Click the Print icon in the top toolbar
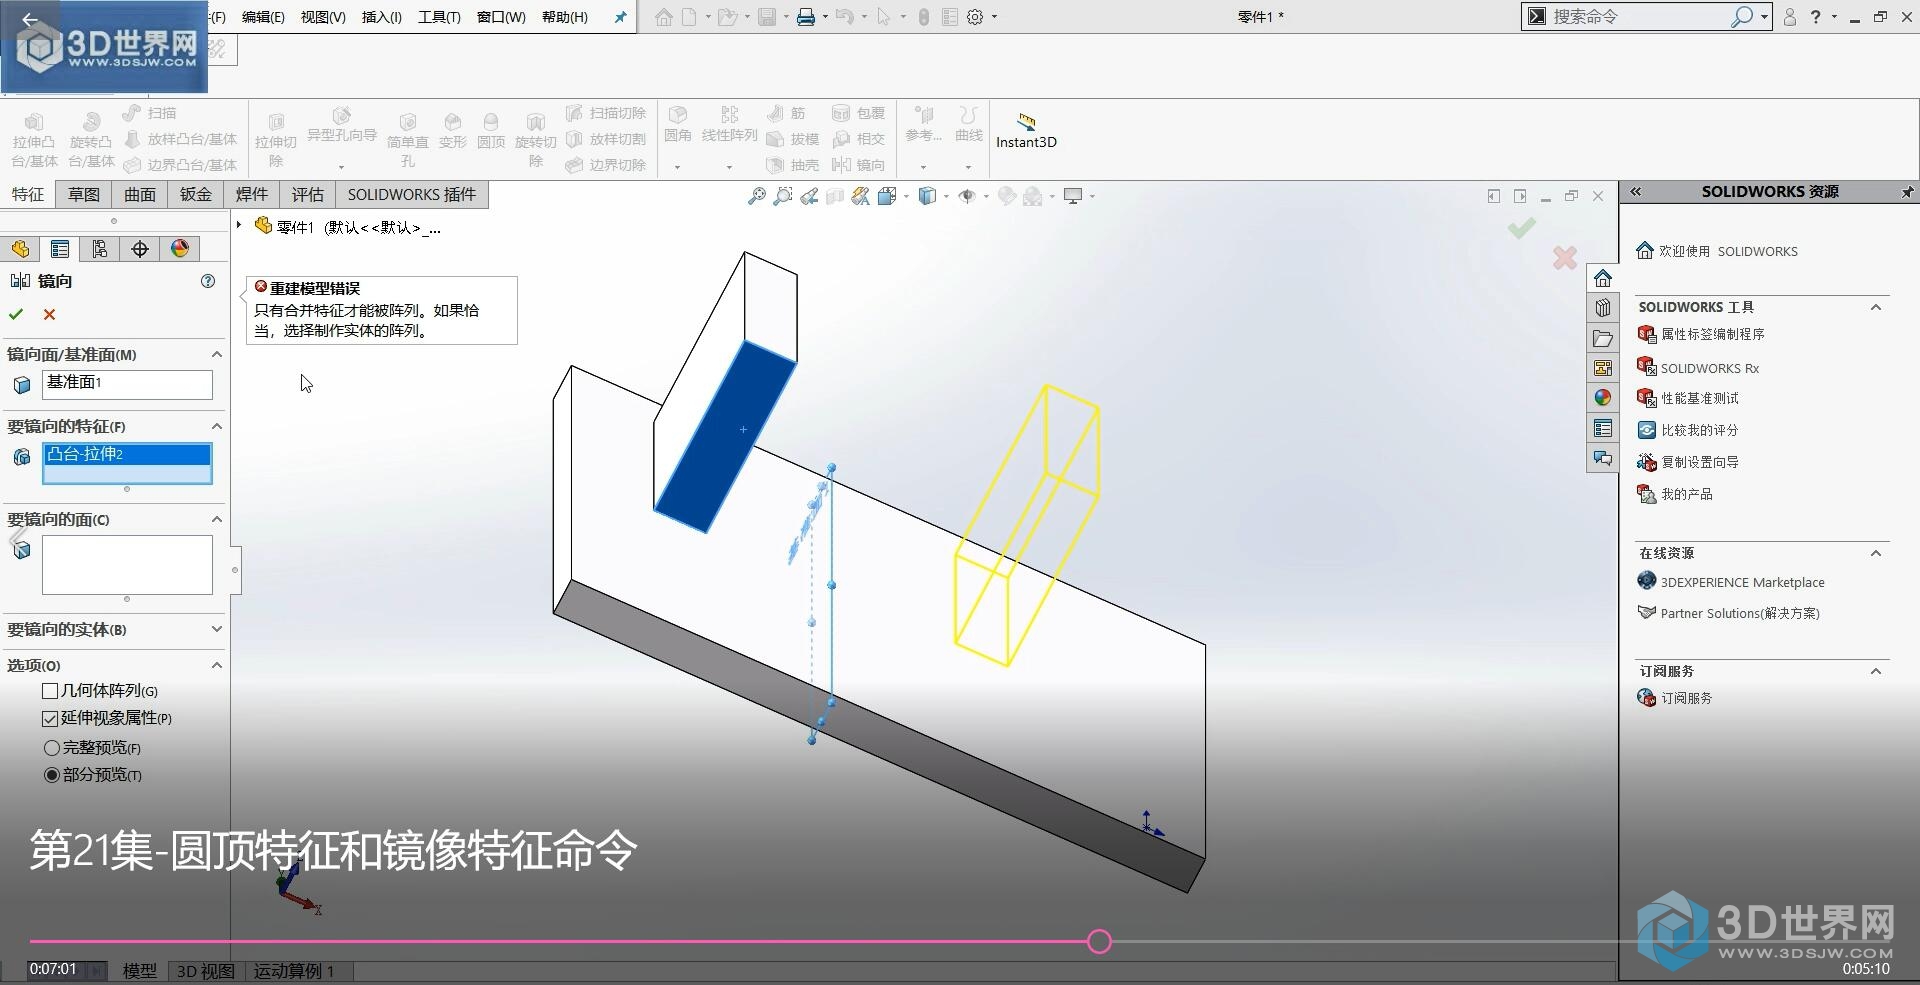The image size is (1920, 985). (806, 17)
